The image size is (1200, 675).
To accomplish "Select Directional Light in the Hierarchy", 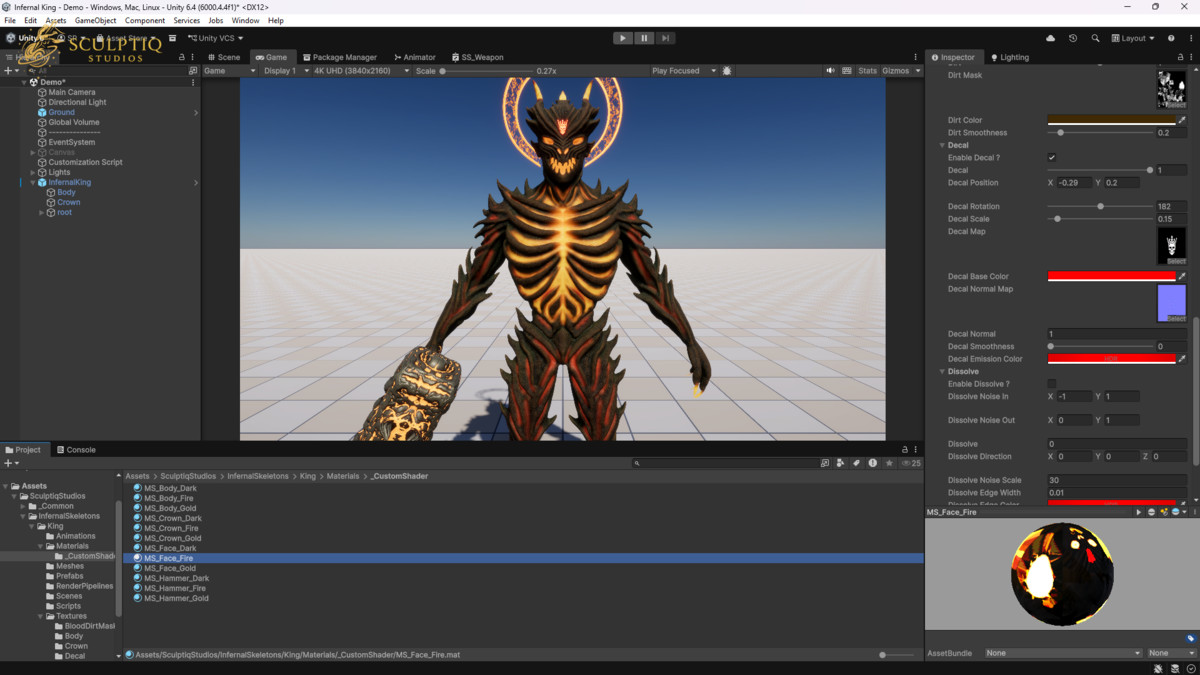I will tap(77, 102).
